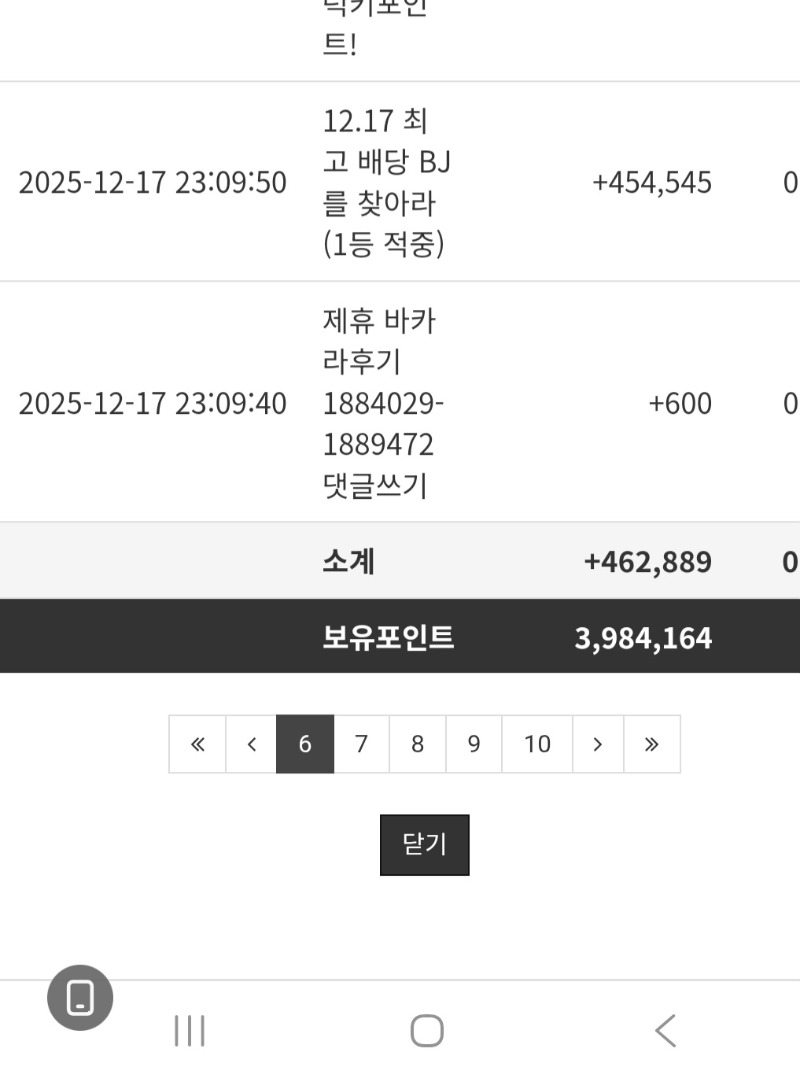Select current page 6 in pagination
Screen dimensions: 800x1078
(305, 744)
